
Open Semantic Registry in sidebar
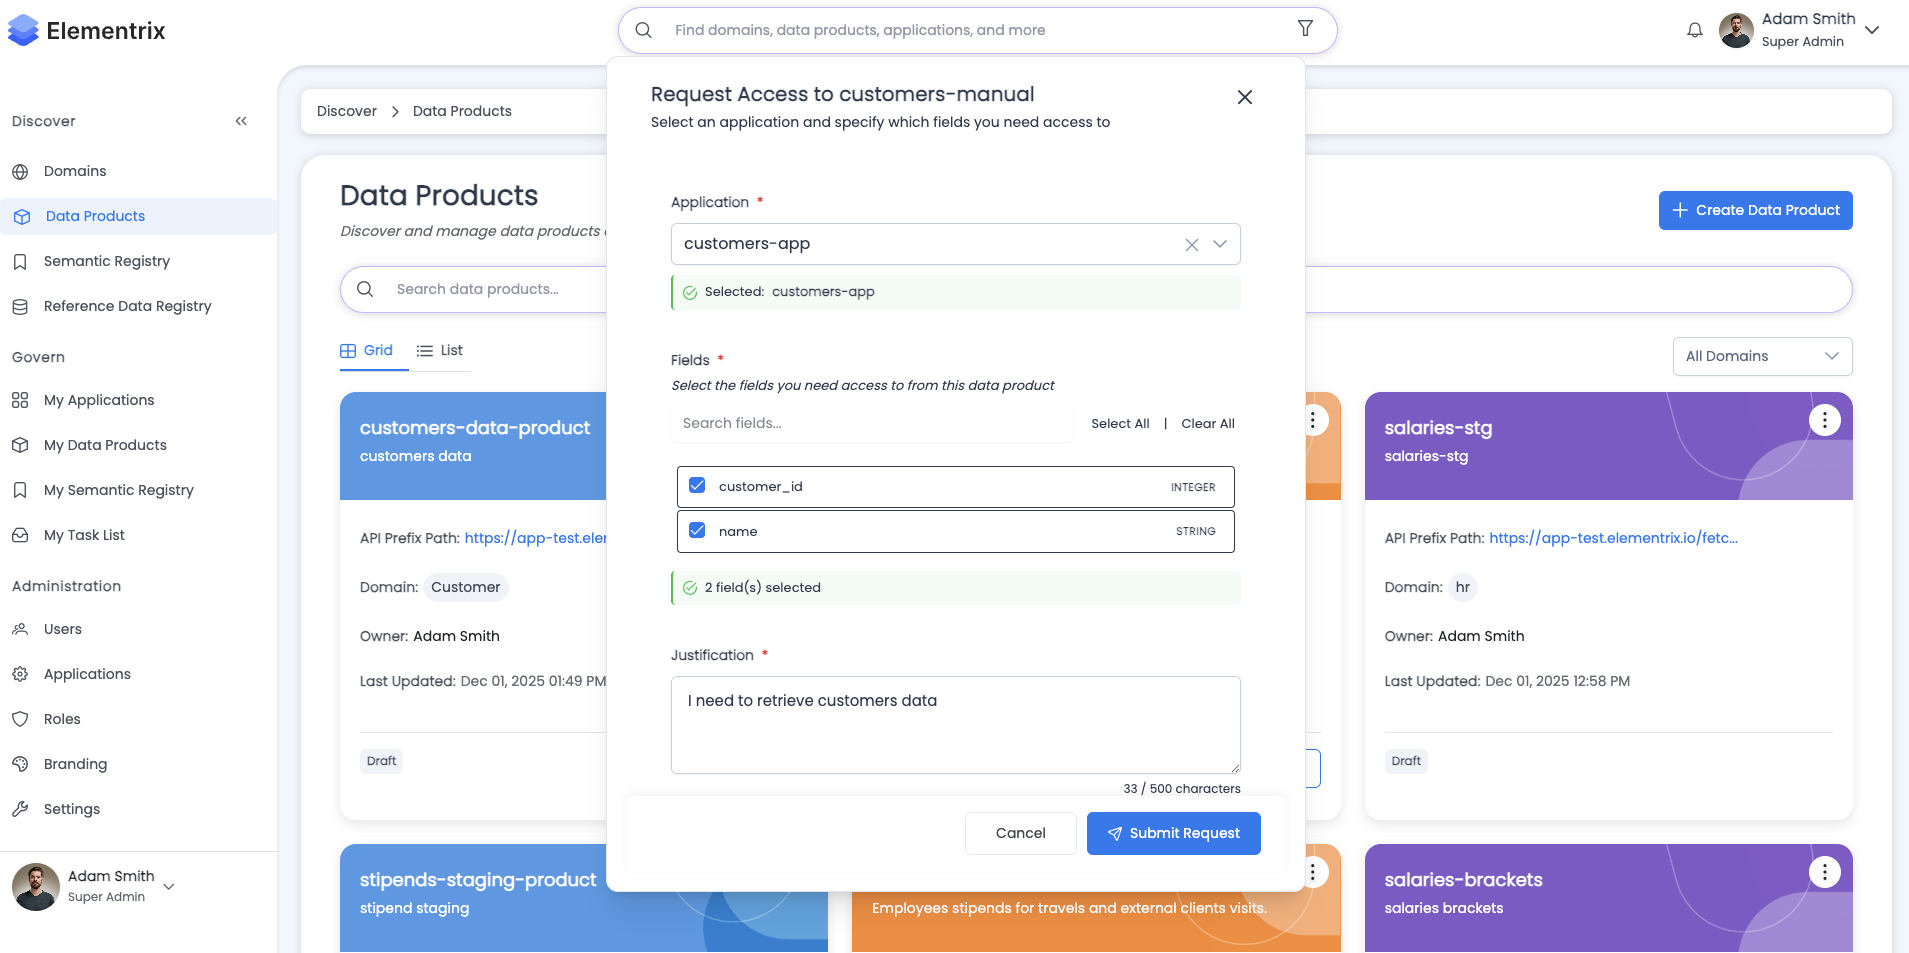pyautogui.click(x=107, y=261)
